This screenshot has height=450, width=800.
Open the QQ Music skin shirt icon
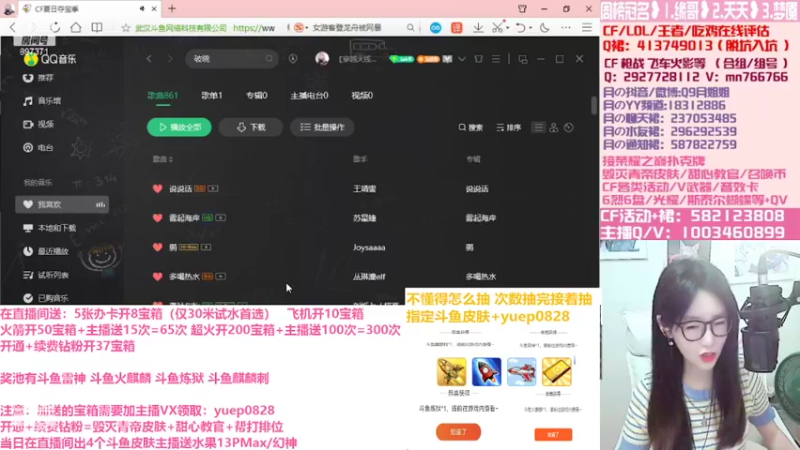[x=479, y=59]
